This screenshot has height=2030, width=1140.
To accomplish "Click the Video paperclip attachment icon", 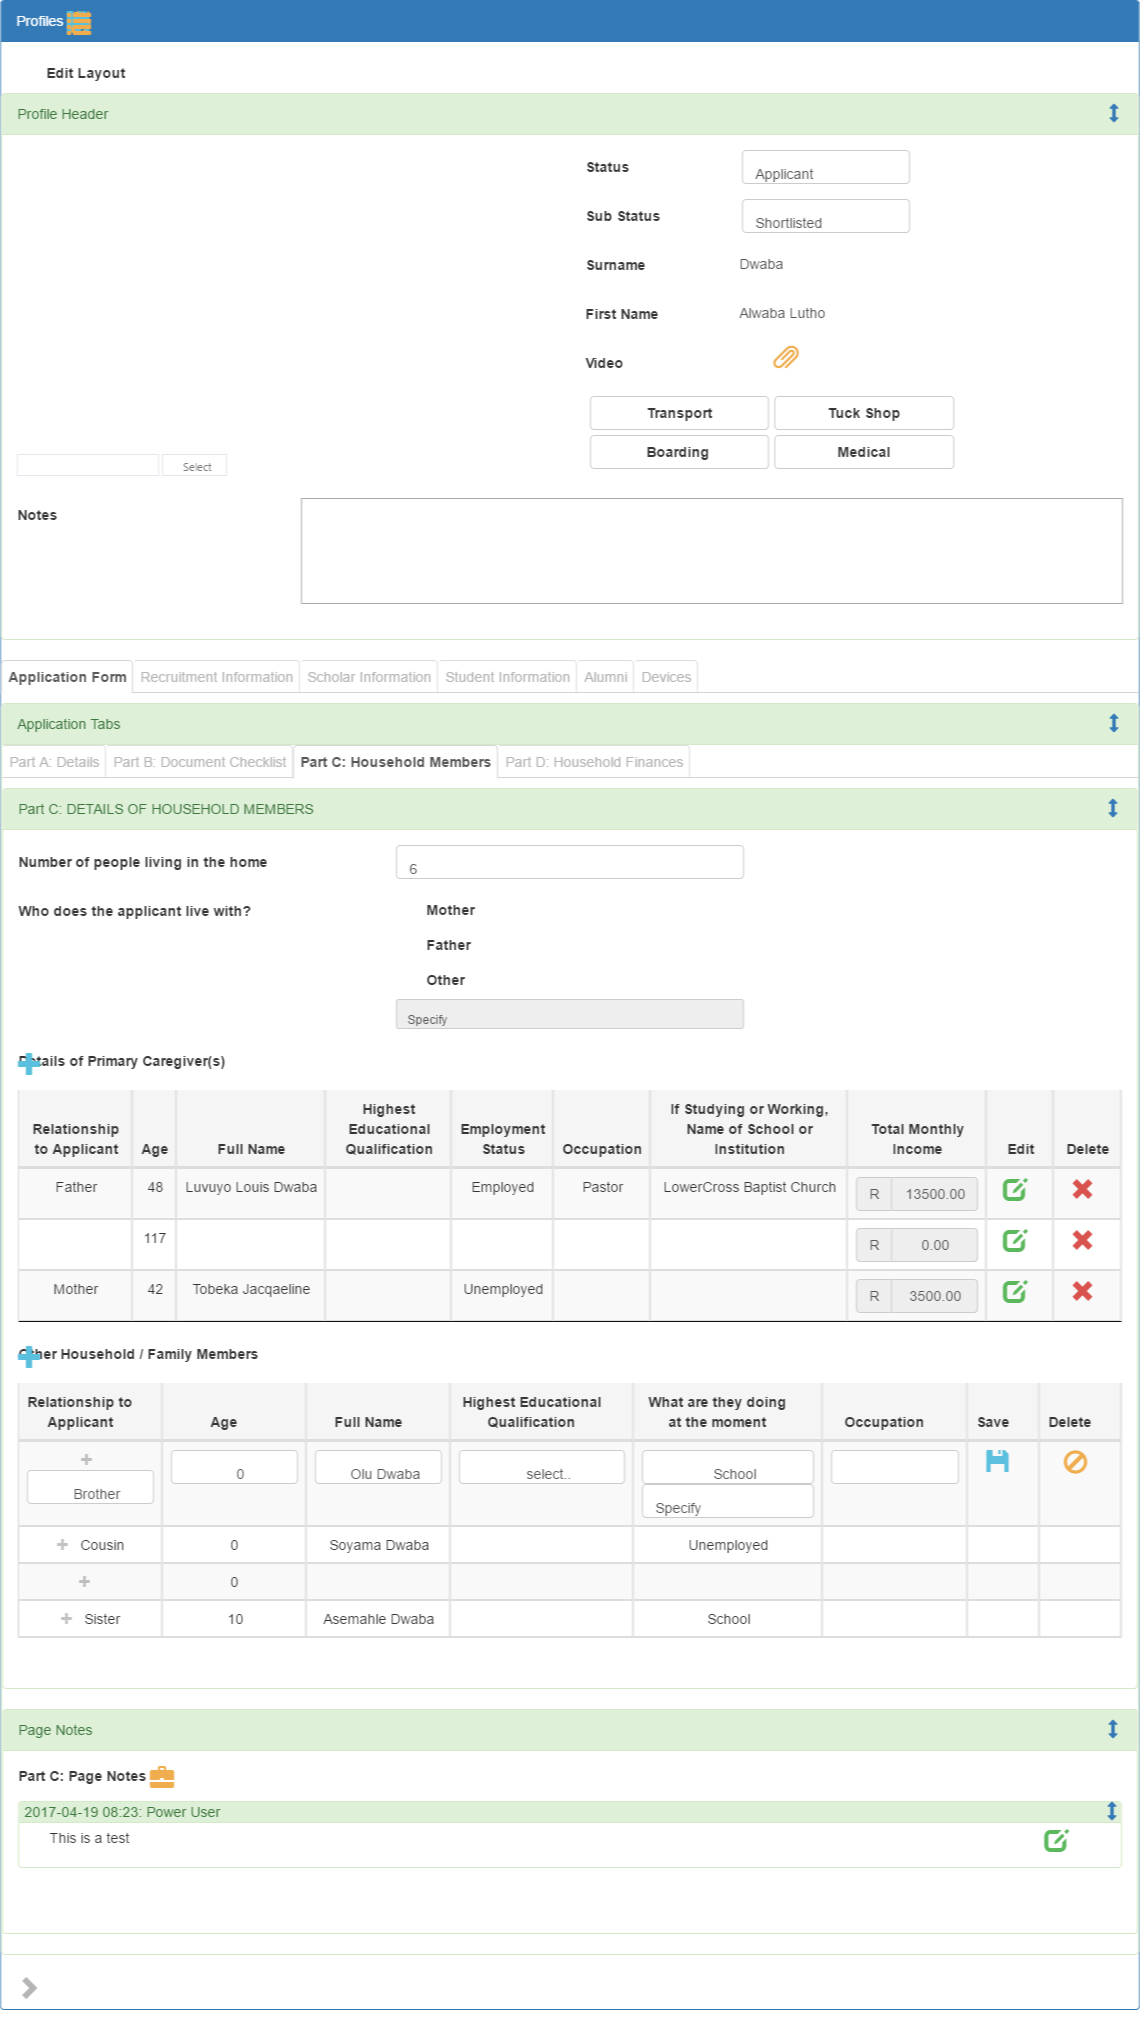I will coord(786,357).
